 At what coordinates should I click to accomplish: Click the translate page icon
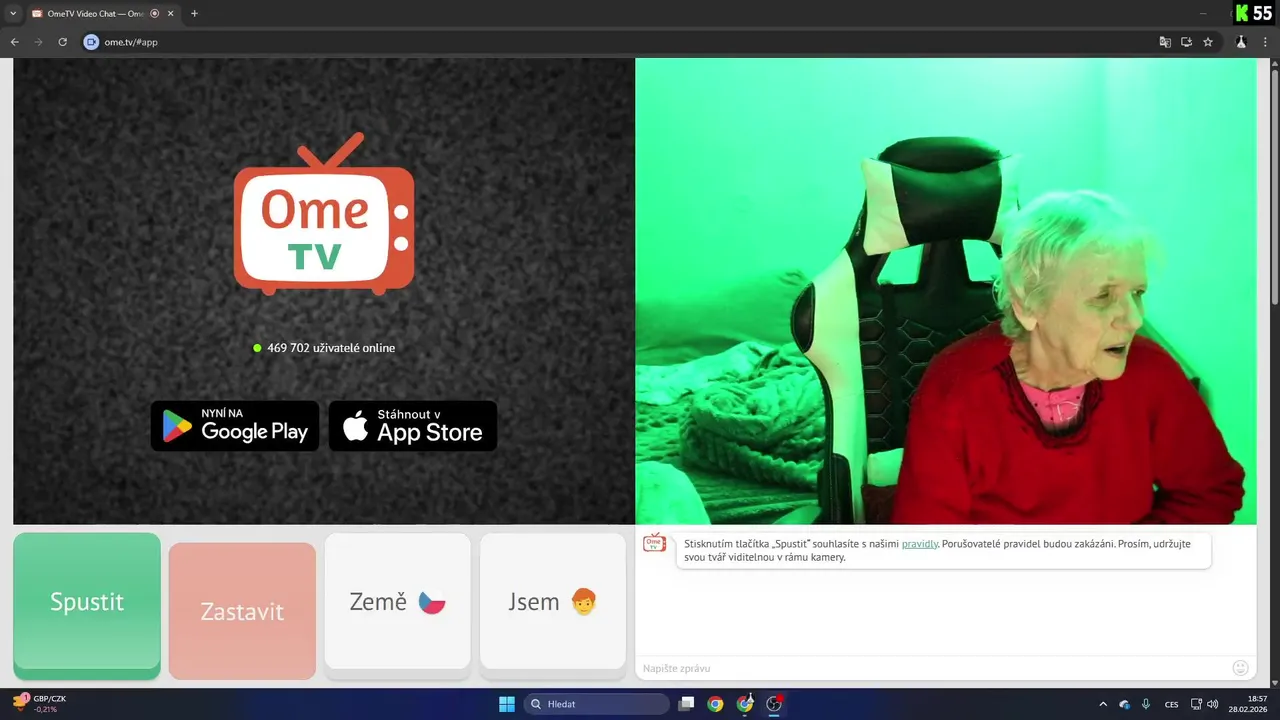1165,42
